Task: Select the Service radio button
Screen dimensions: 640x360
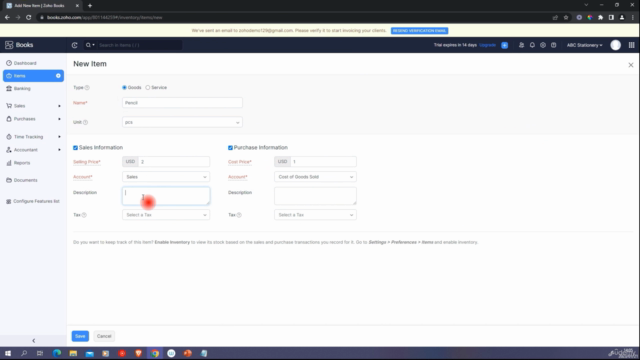Action: [x=148, y=88]
